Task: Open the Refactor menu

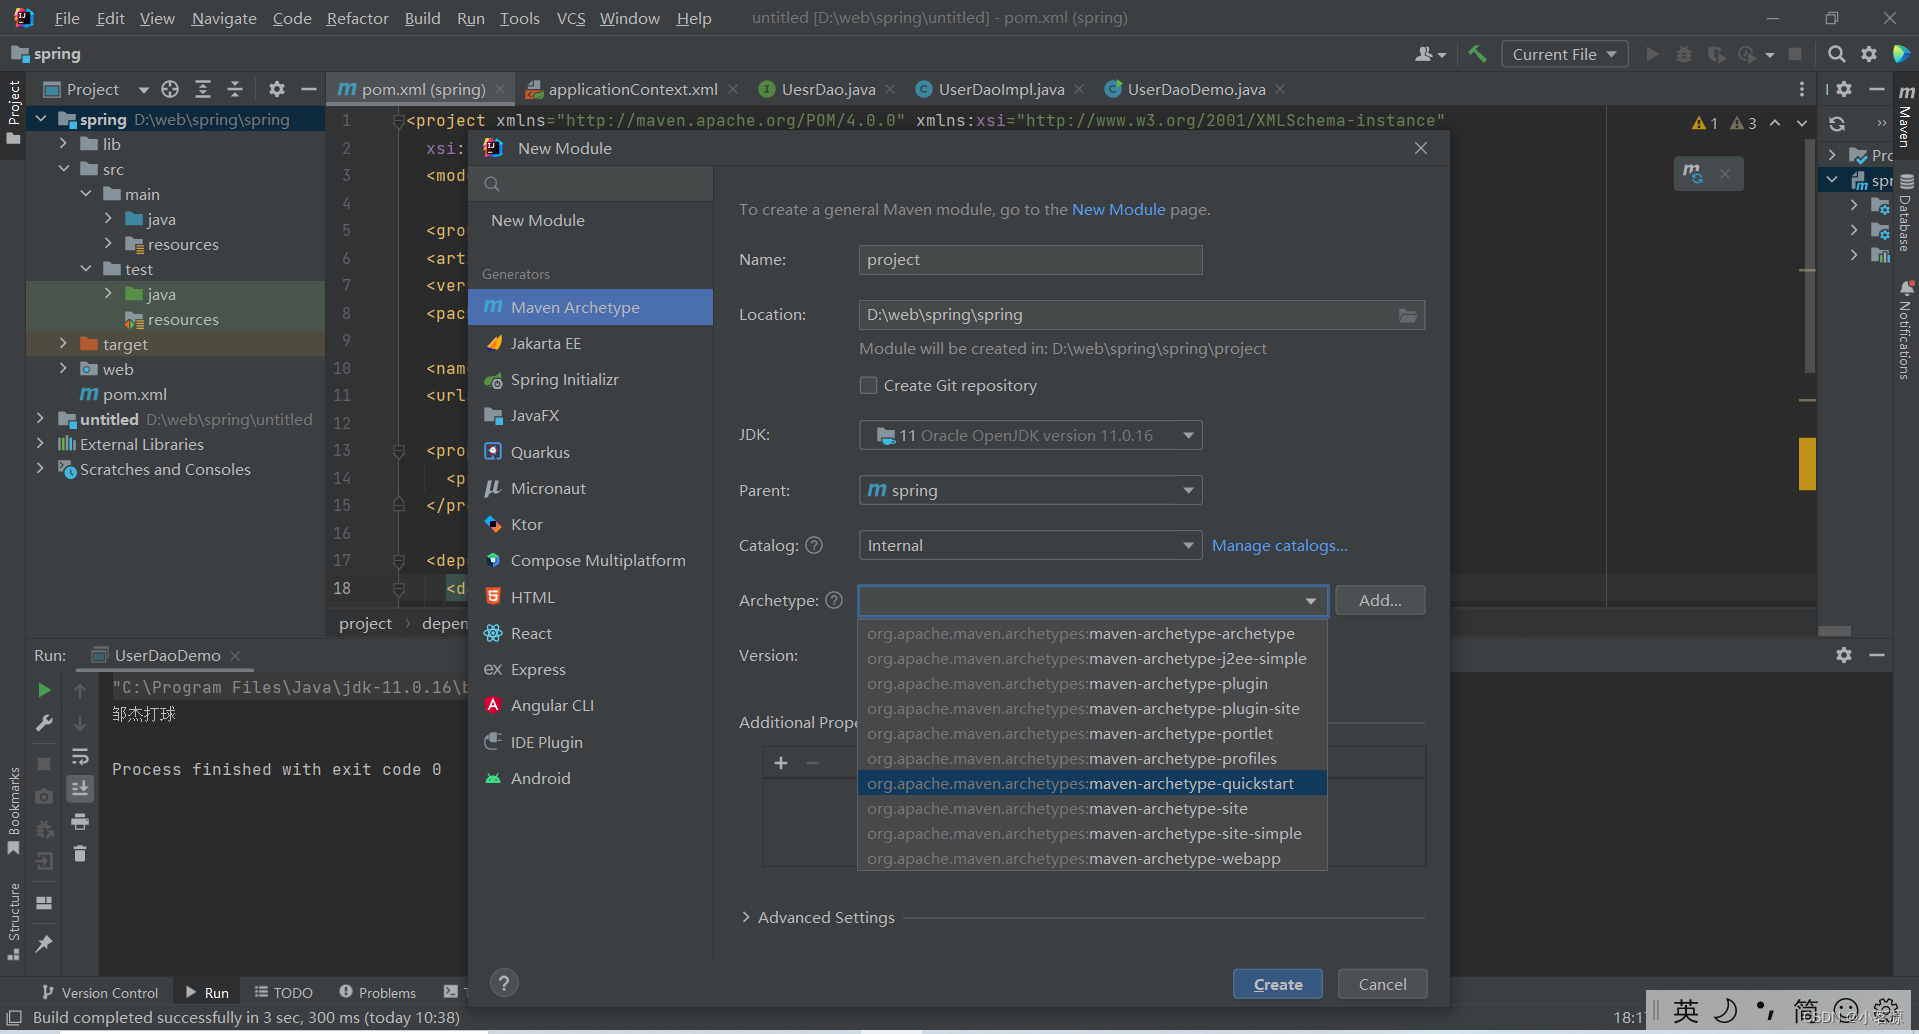Action: [x=357, y=18]
